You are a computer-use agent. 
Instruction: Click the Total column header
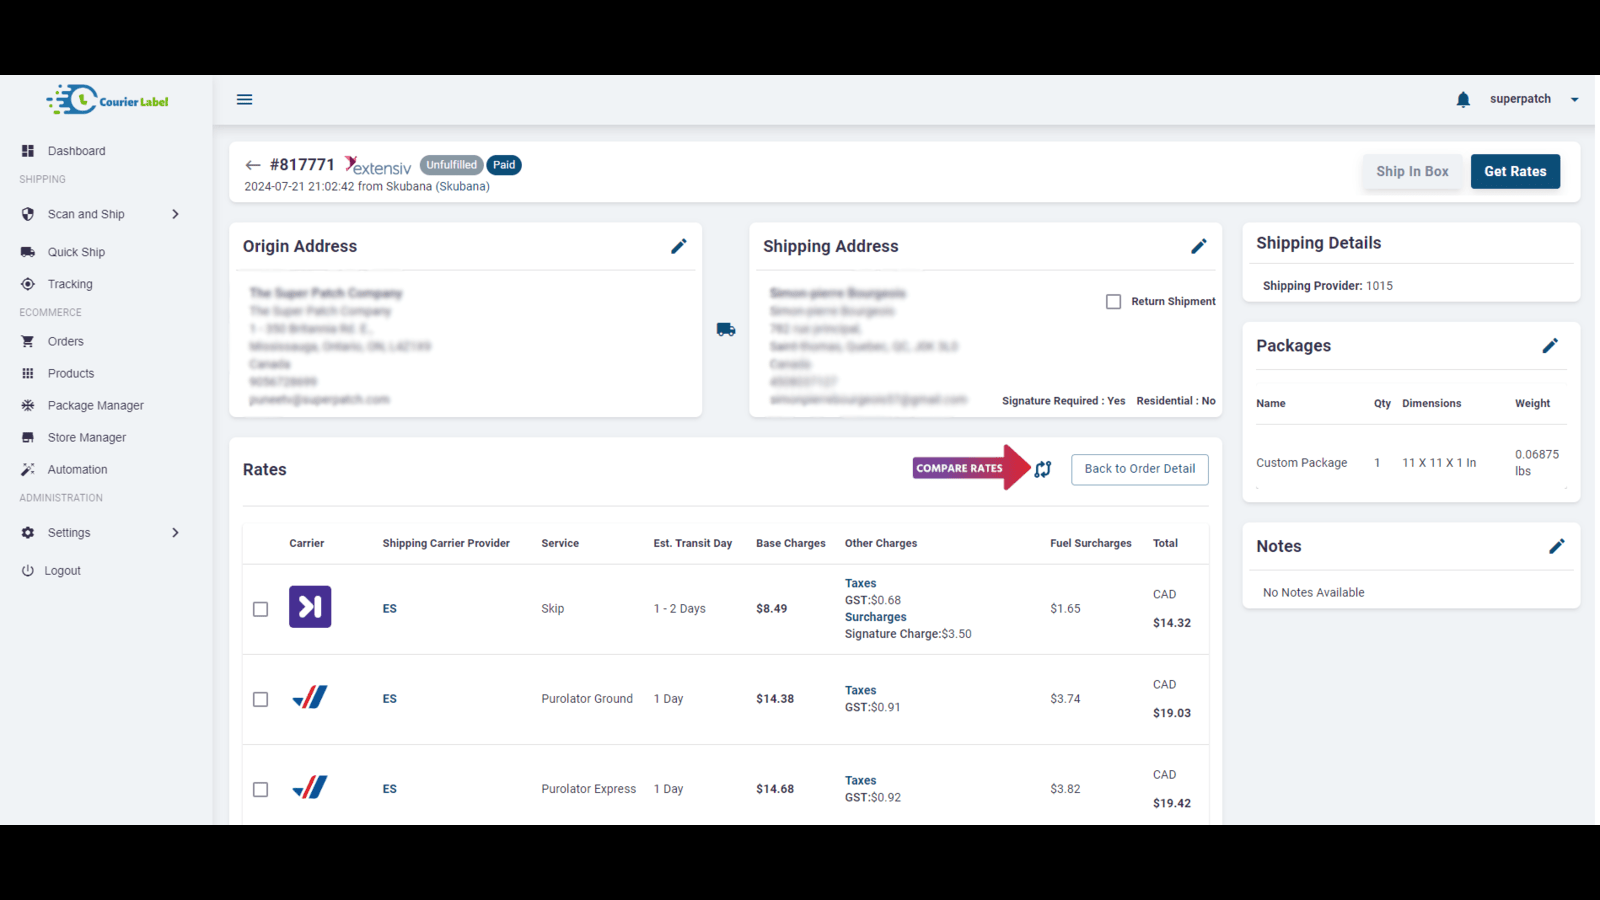[1165, 543]
